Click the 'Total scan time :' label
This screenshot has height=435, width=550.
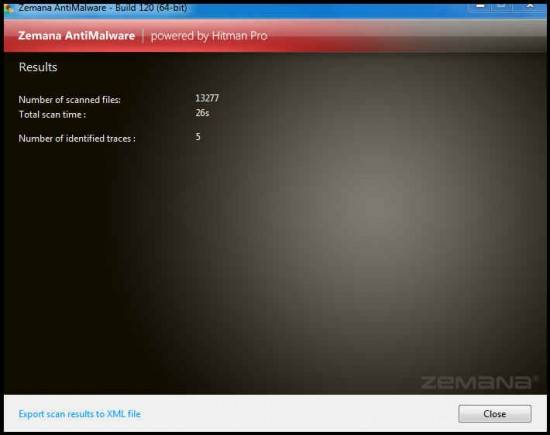(x=52, y=115)
